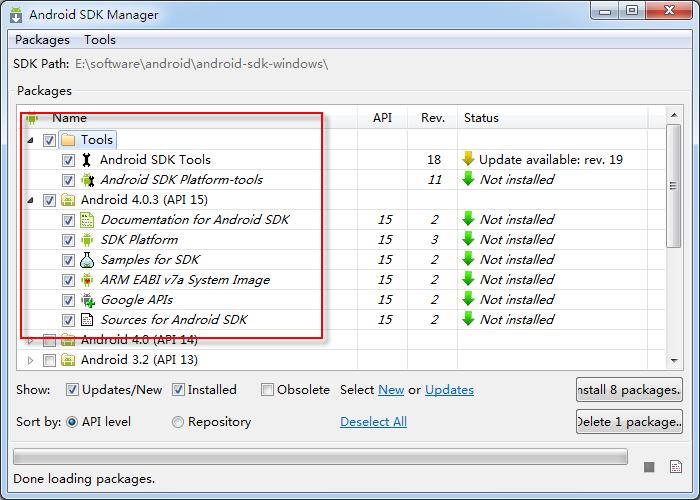Screen dimensions: 700x500
Task: Uncheck the Samples for SDK checkbox
Action: pos(68,260)
